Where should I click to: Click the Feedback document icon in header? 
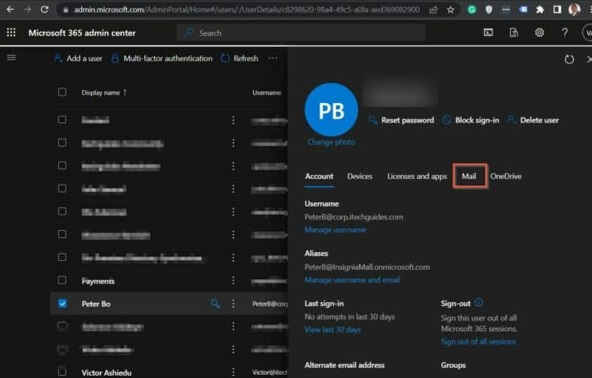tap(514, 33)
